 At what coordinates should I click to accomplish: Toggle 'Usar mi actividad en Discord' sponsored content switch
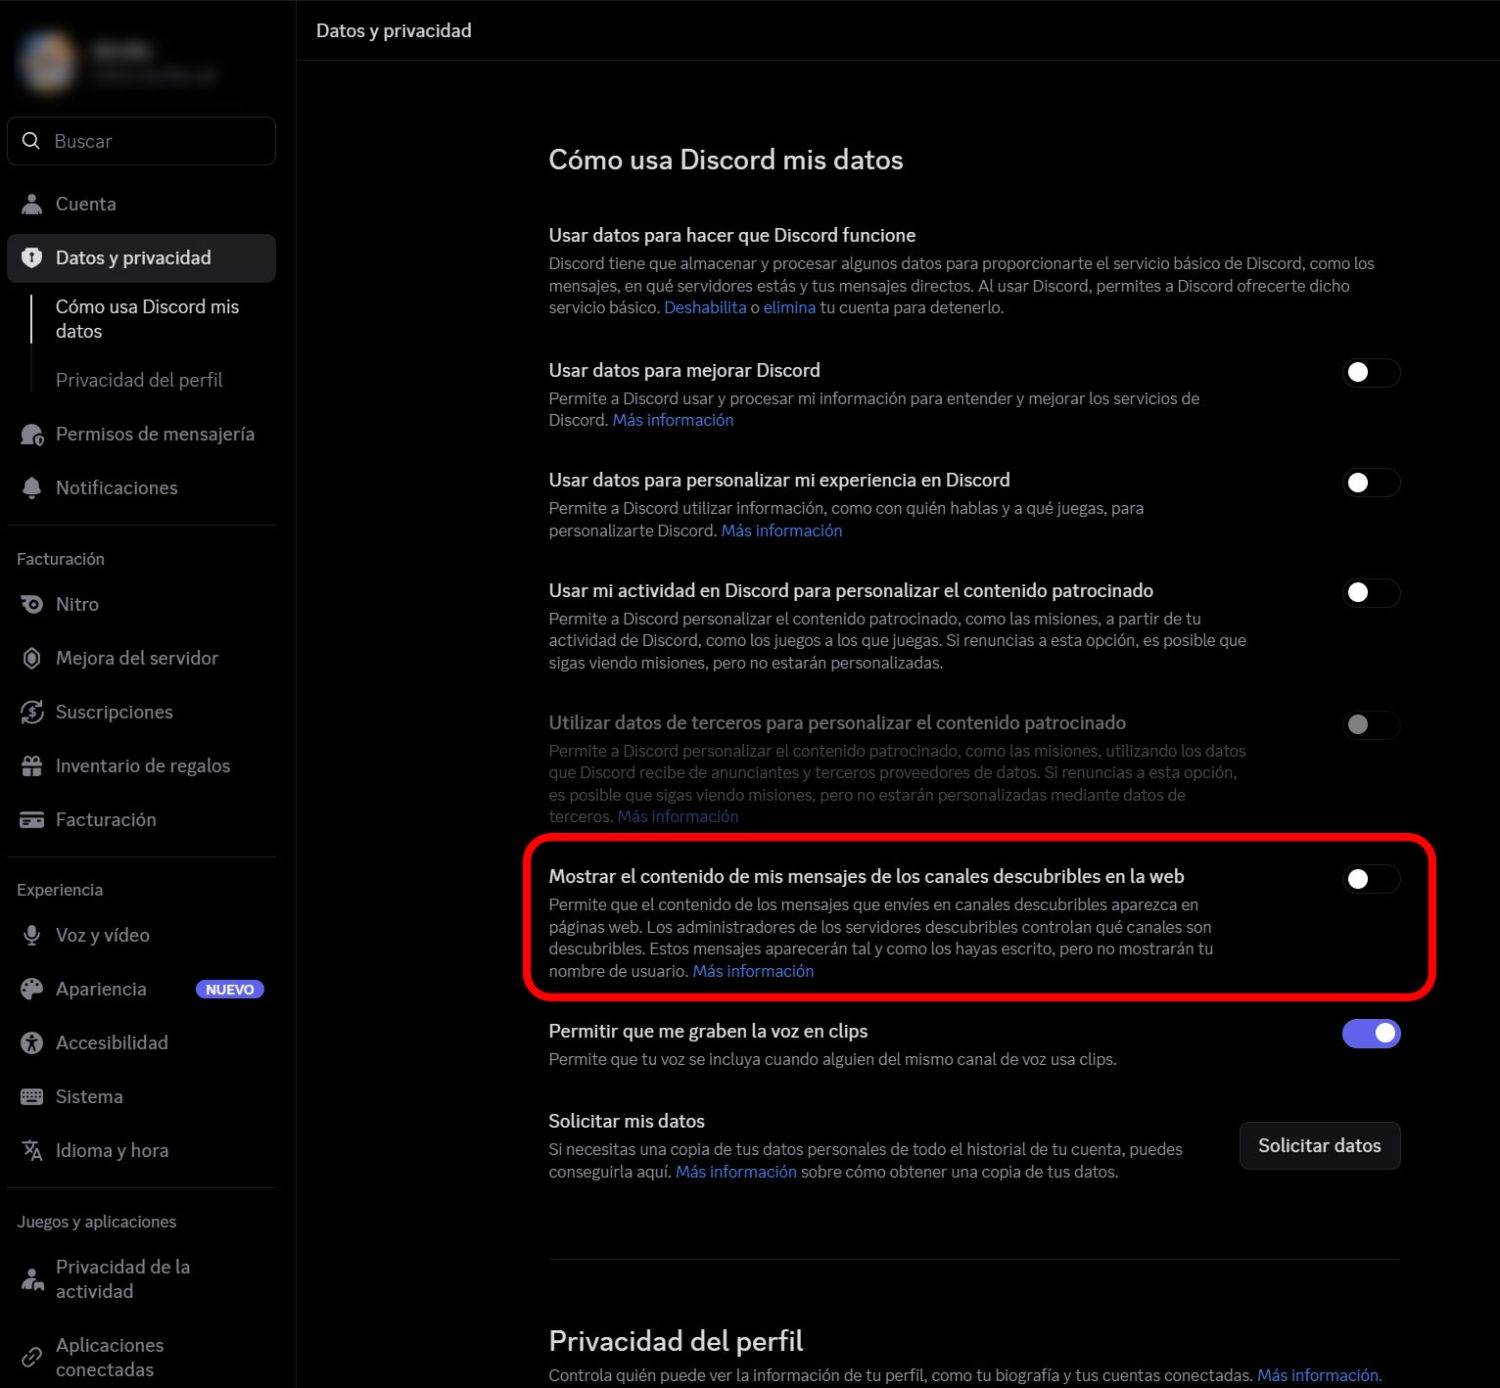[1371, 593]
